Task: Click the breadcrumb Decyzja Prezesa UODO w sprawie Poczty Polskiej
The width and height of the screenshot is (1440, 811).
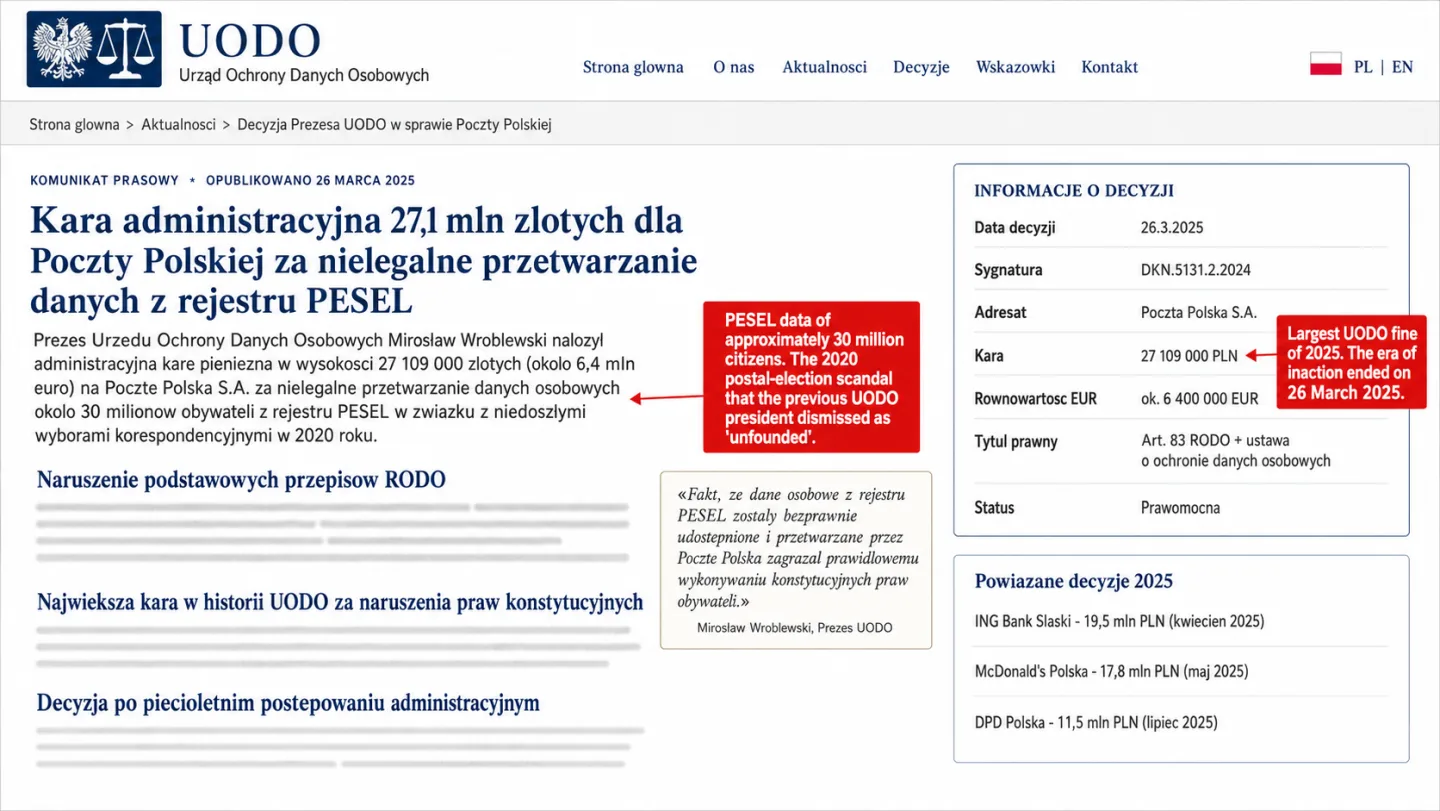Action: point(395,125)
